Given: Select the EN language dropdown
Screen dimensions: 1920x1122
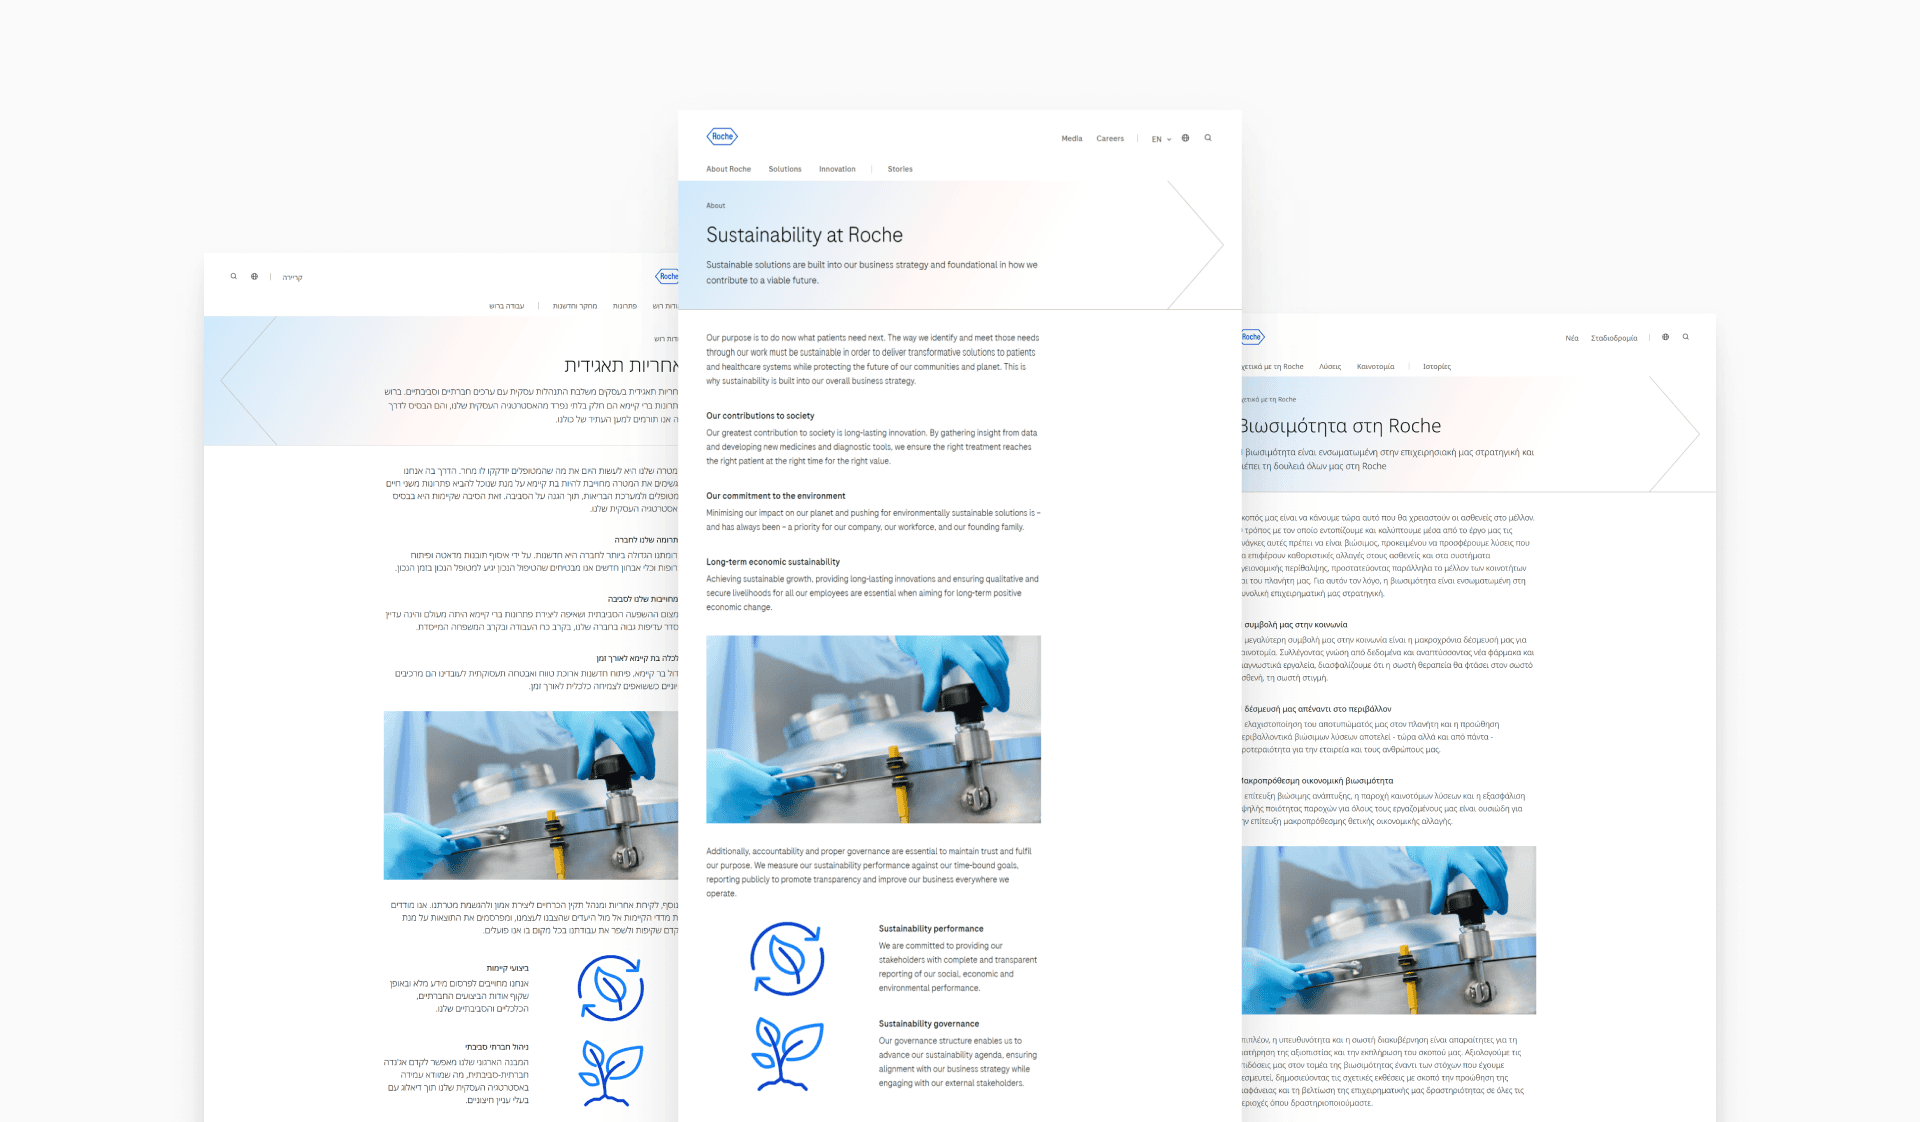Looking at the screenshot, I should [1159, 135].
